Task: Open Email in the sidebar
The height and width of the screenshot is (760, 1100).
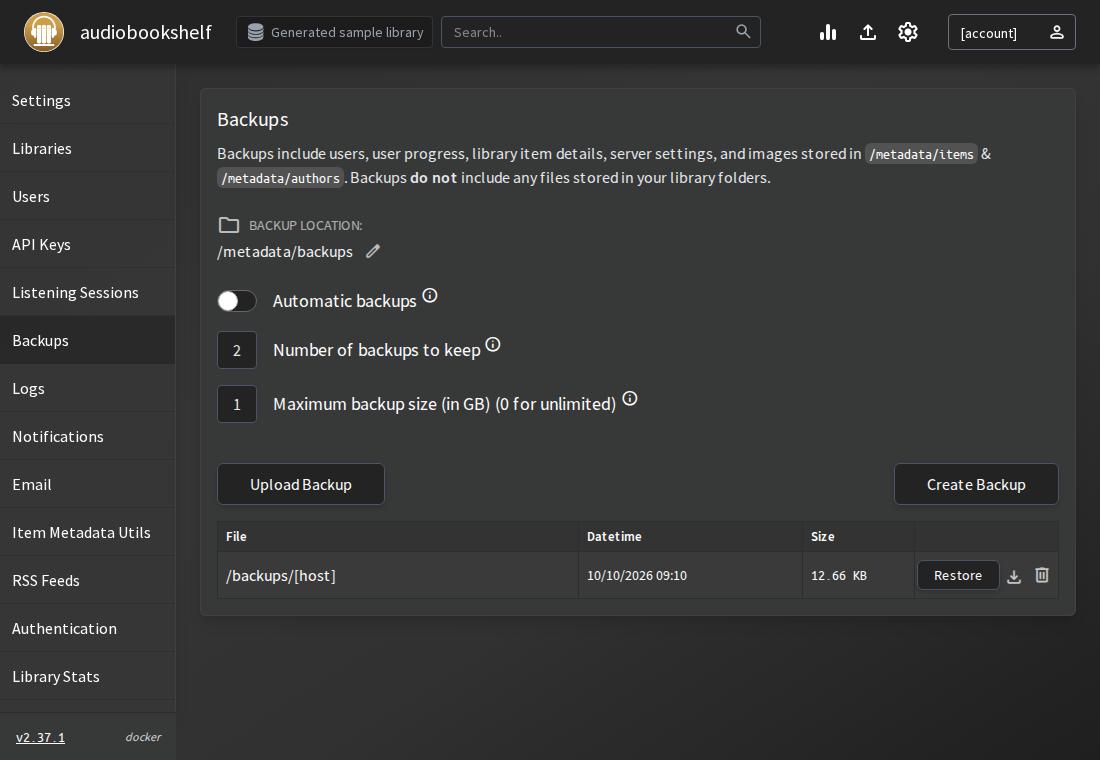Action: (x=88, y=485)
